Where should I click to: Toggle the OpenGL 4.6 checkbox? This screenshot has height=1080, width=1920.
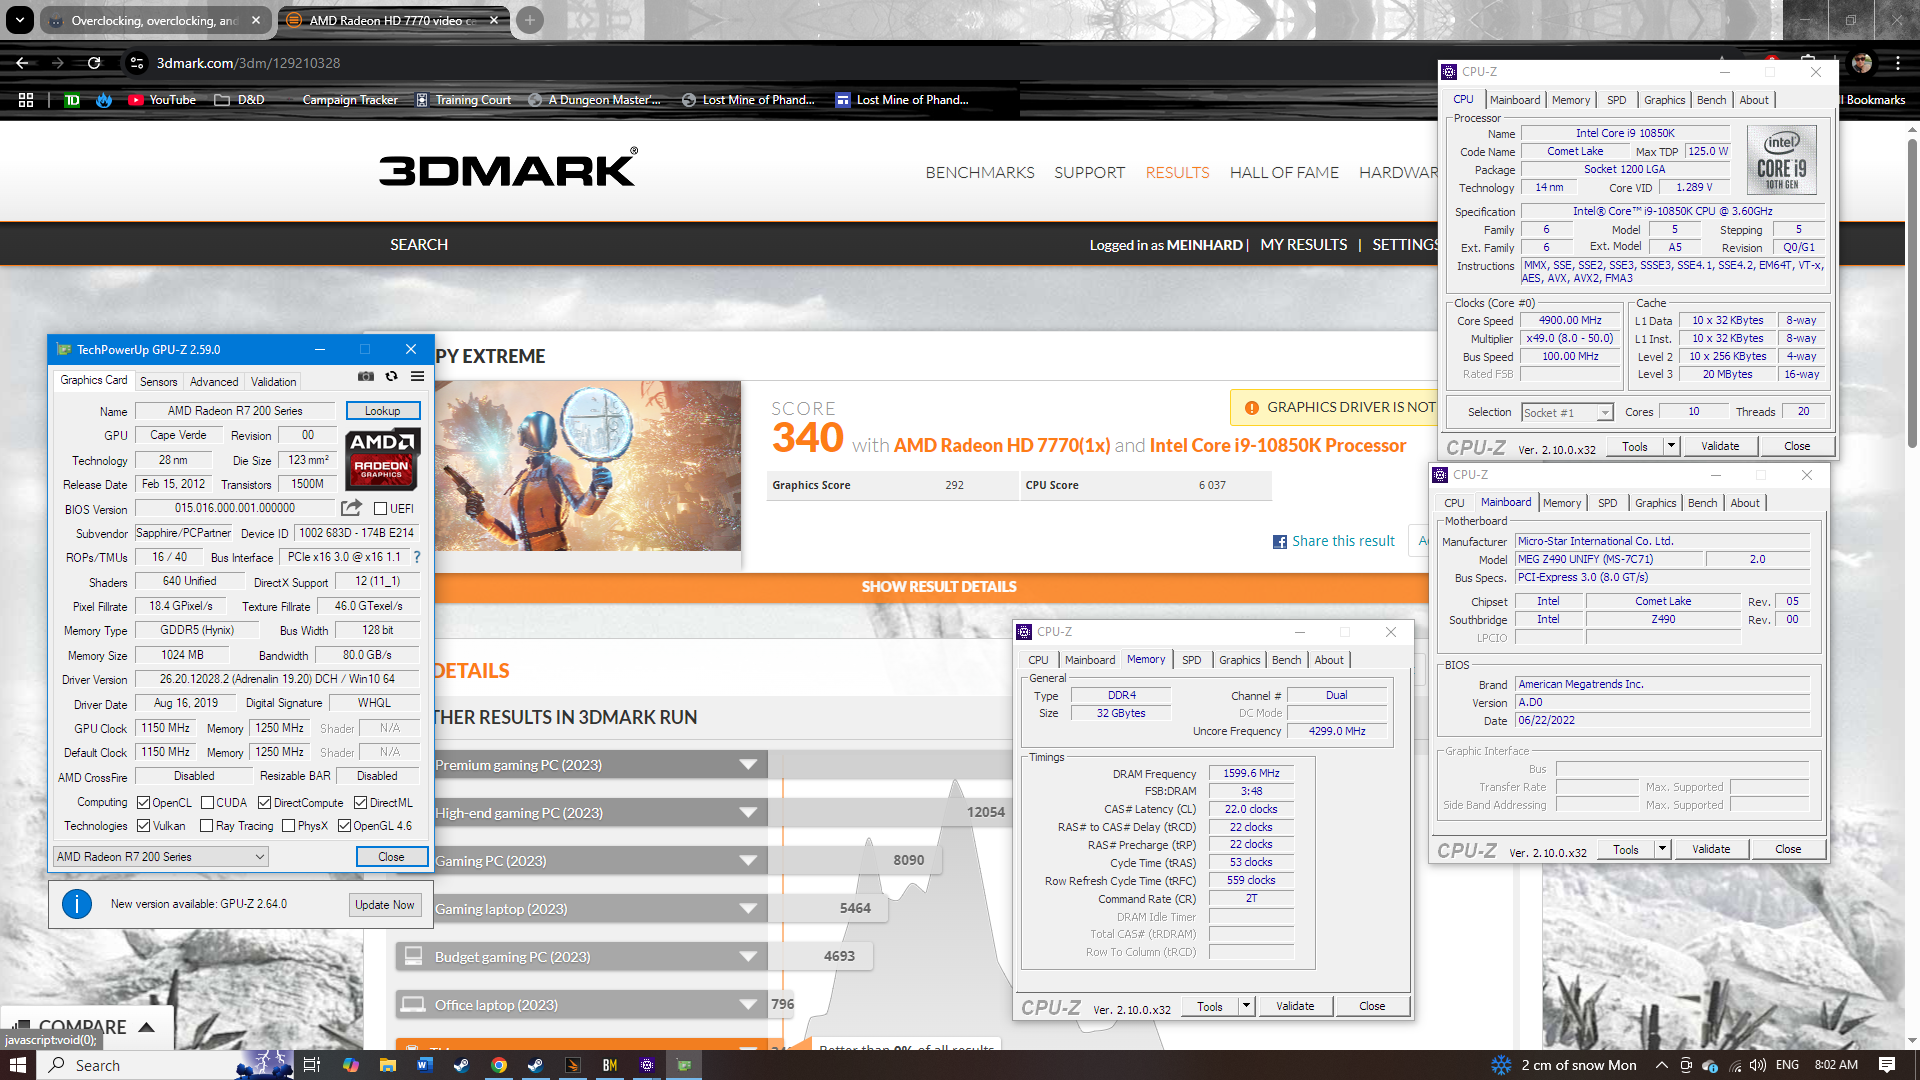(x=344, y=826)
